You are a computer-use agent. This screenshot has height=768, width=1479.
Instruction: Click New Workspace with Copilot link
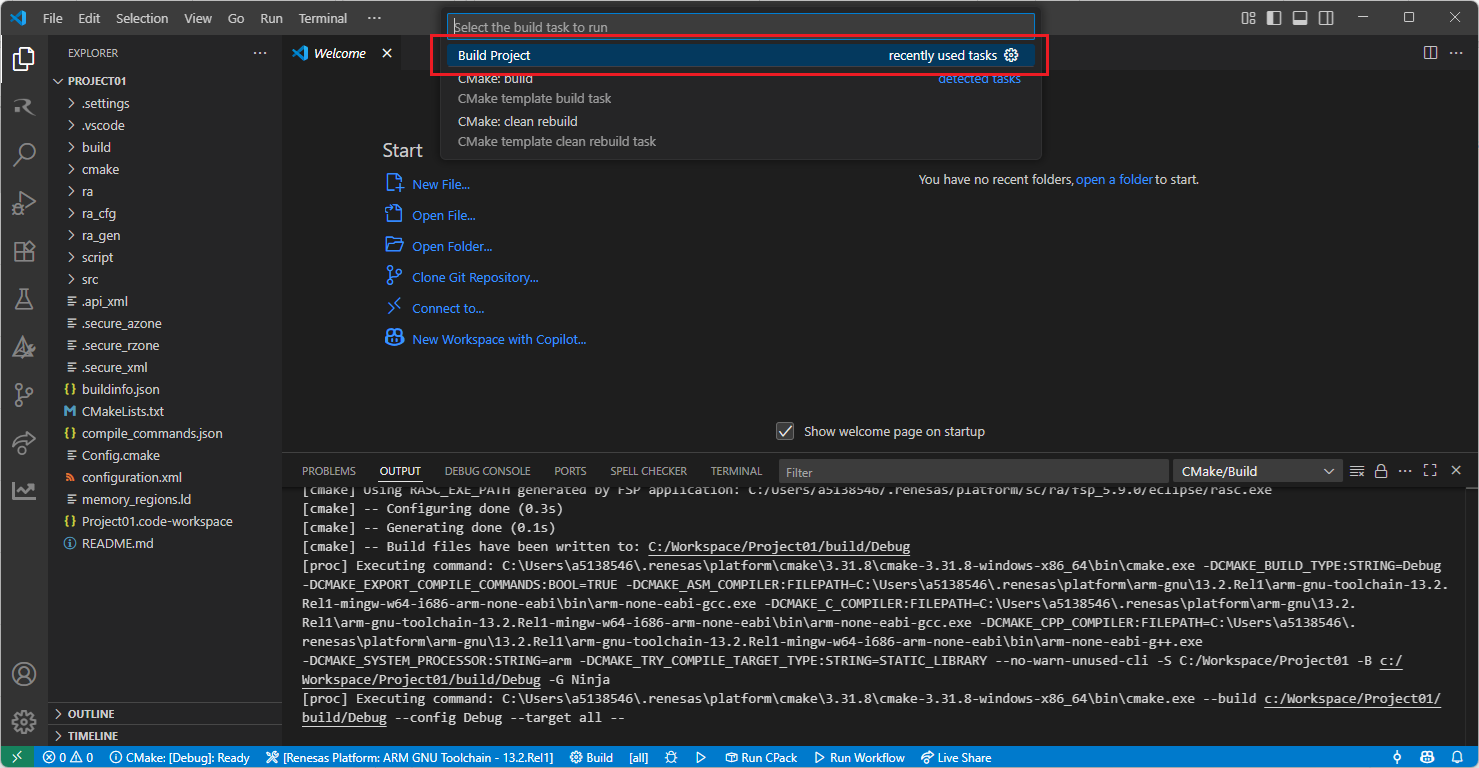[485, 339]
